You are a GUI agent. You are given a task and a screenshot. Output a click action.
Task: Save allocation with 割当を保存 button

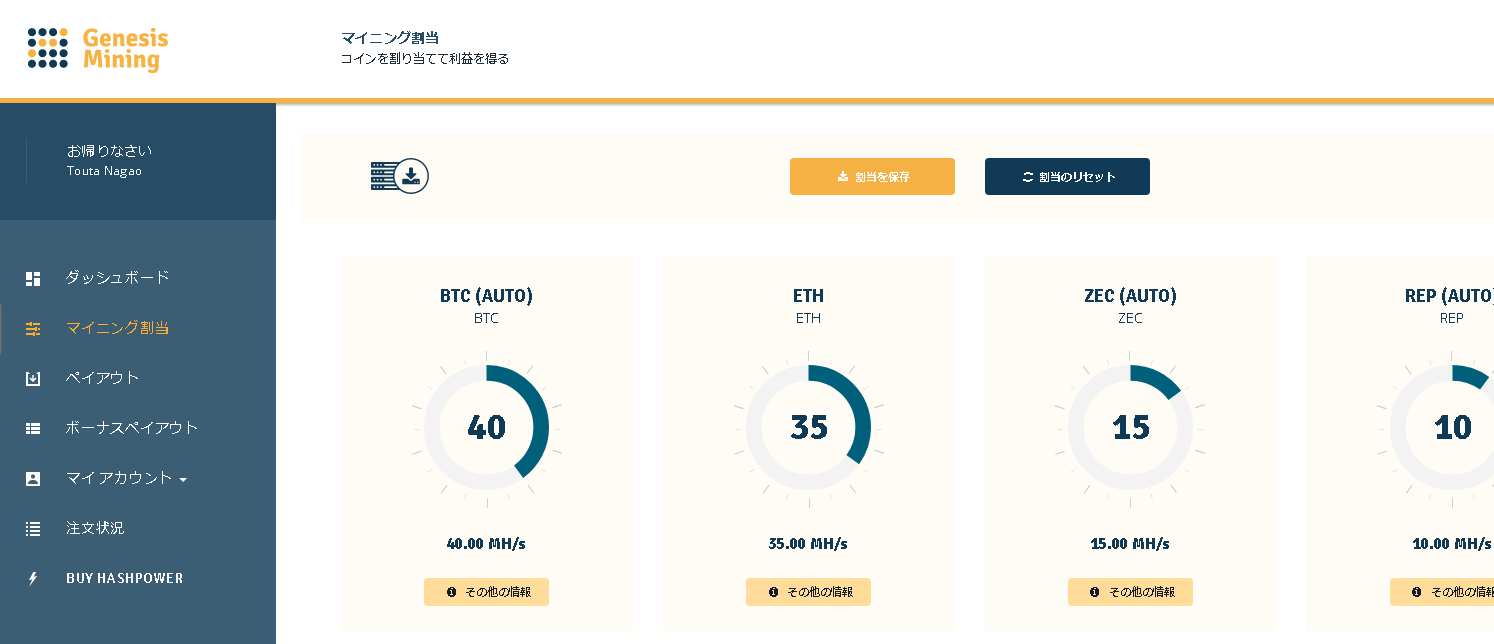pos(872,176)
